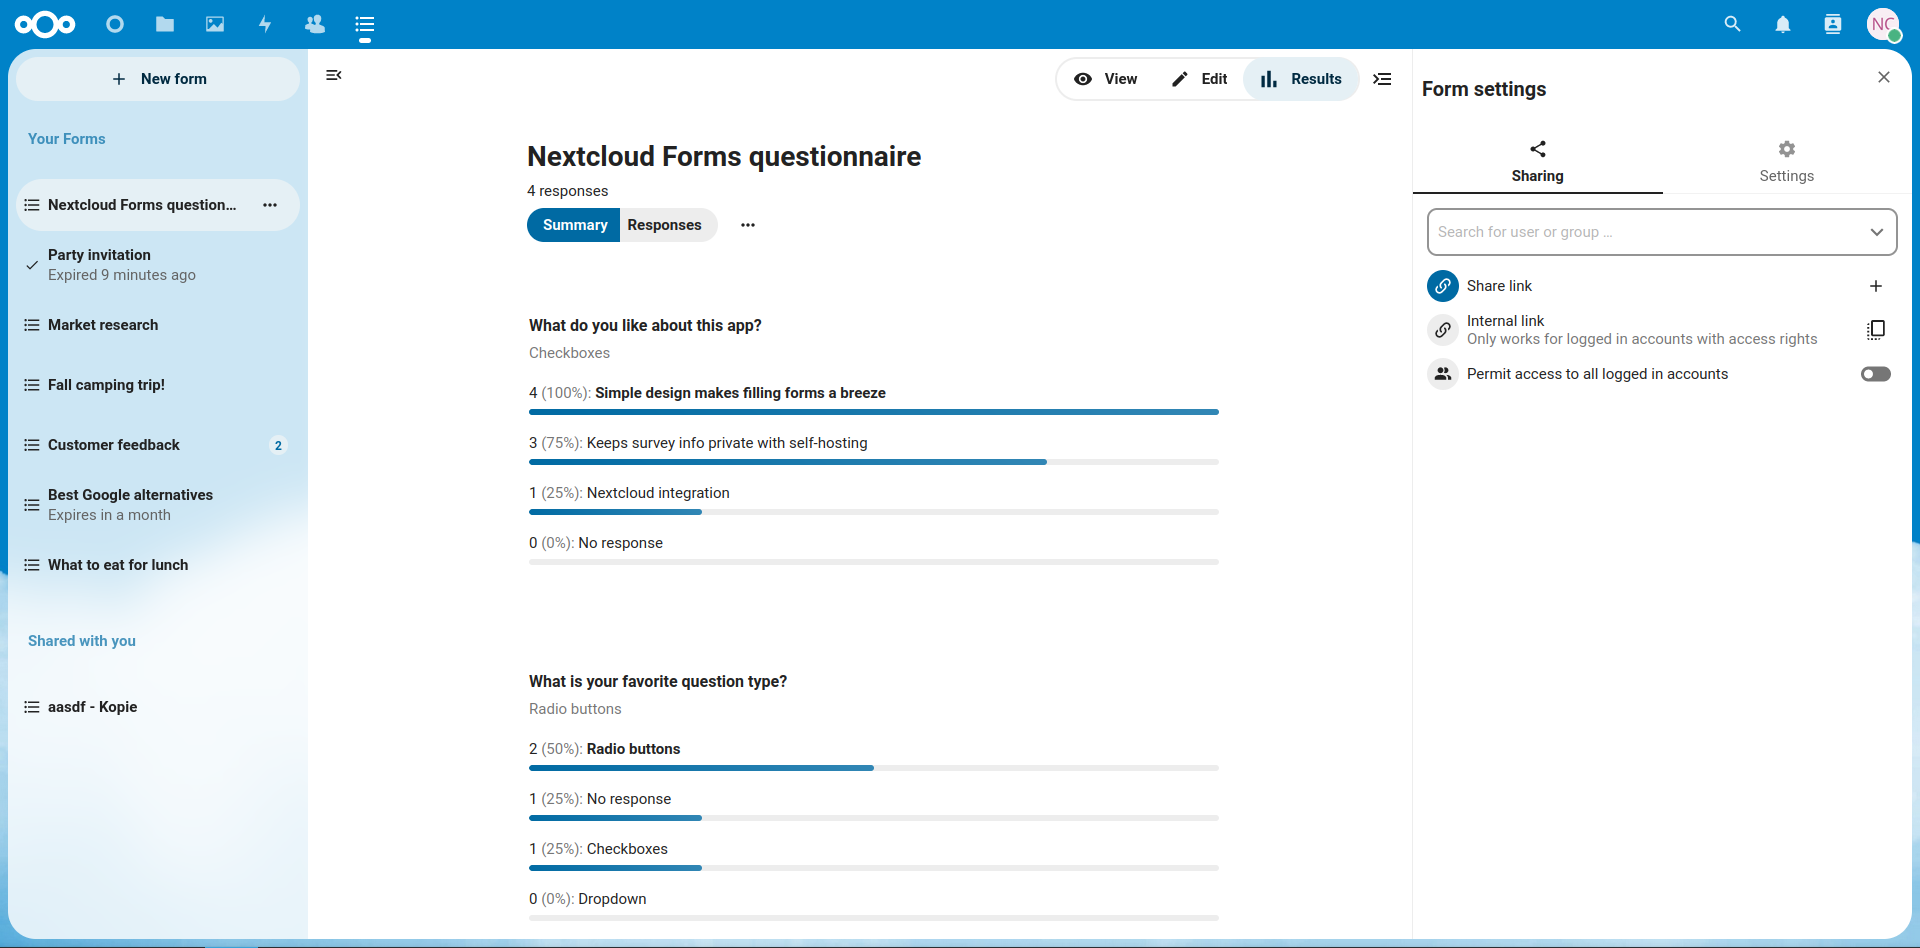Open the Nextcloud logo home
Viewport: 1920px width, 948px height.
point(45,24)
